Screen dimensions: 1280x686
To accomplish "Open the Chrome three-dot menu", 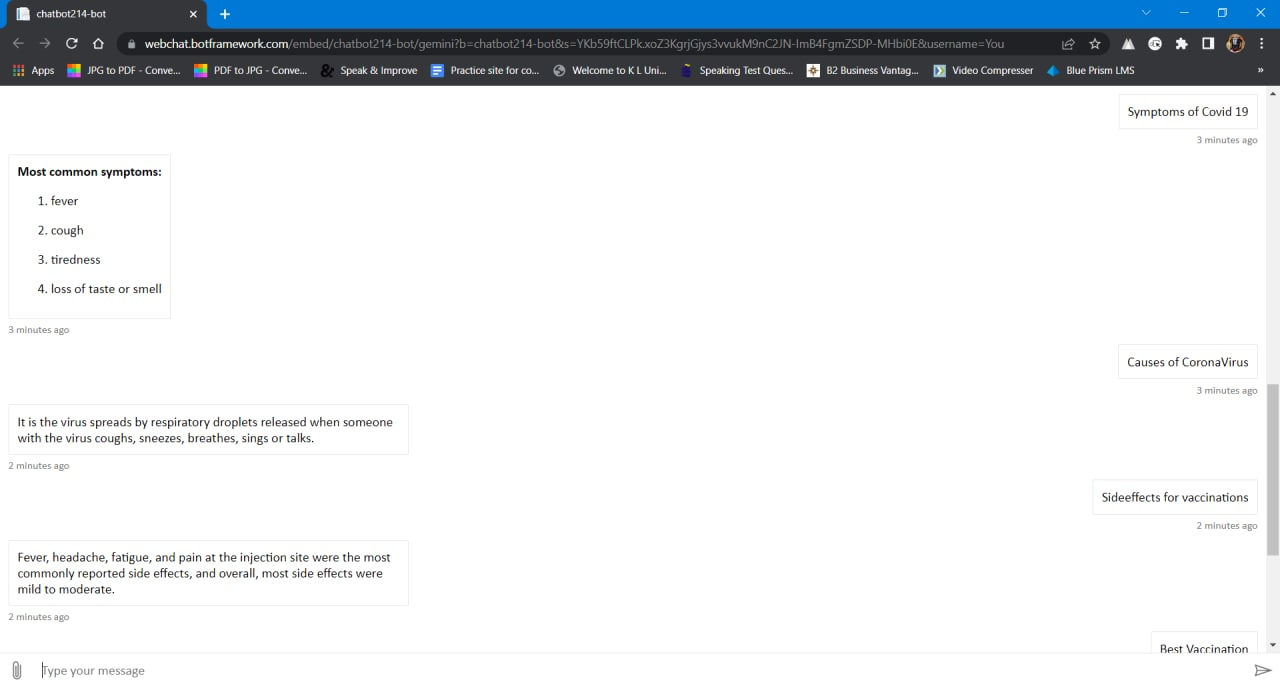I will (x=1262, y=44).
